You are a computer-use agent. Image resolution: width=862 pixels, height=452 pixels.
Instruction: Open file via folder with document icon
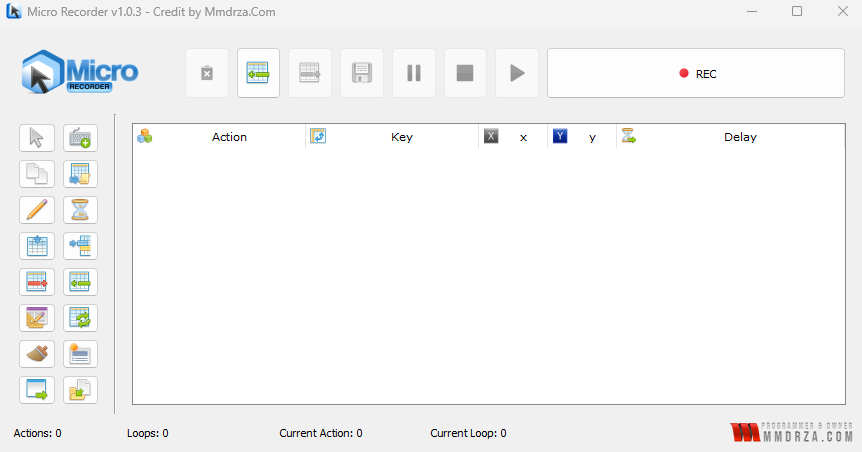[x=80, y=390]
